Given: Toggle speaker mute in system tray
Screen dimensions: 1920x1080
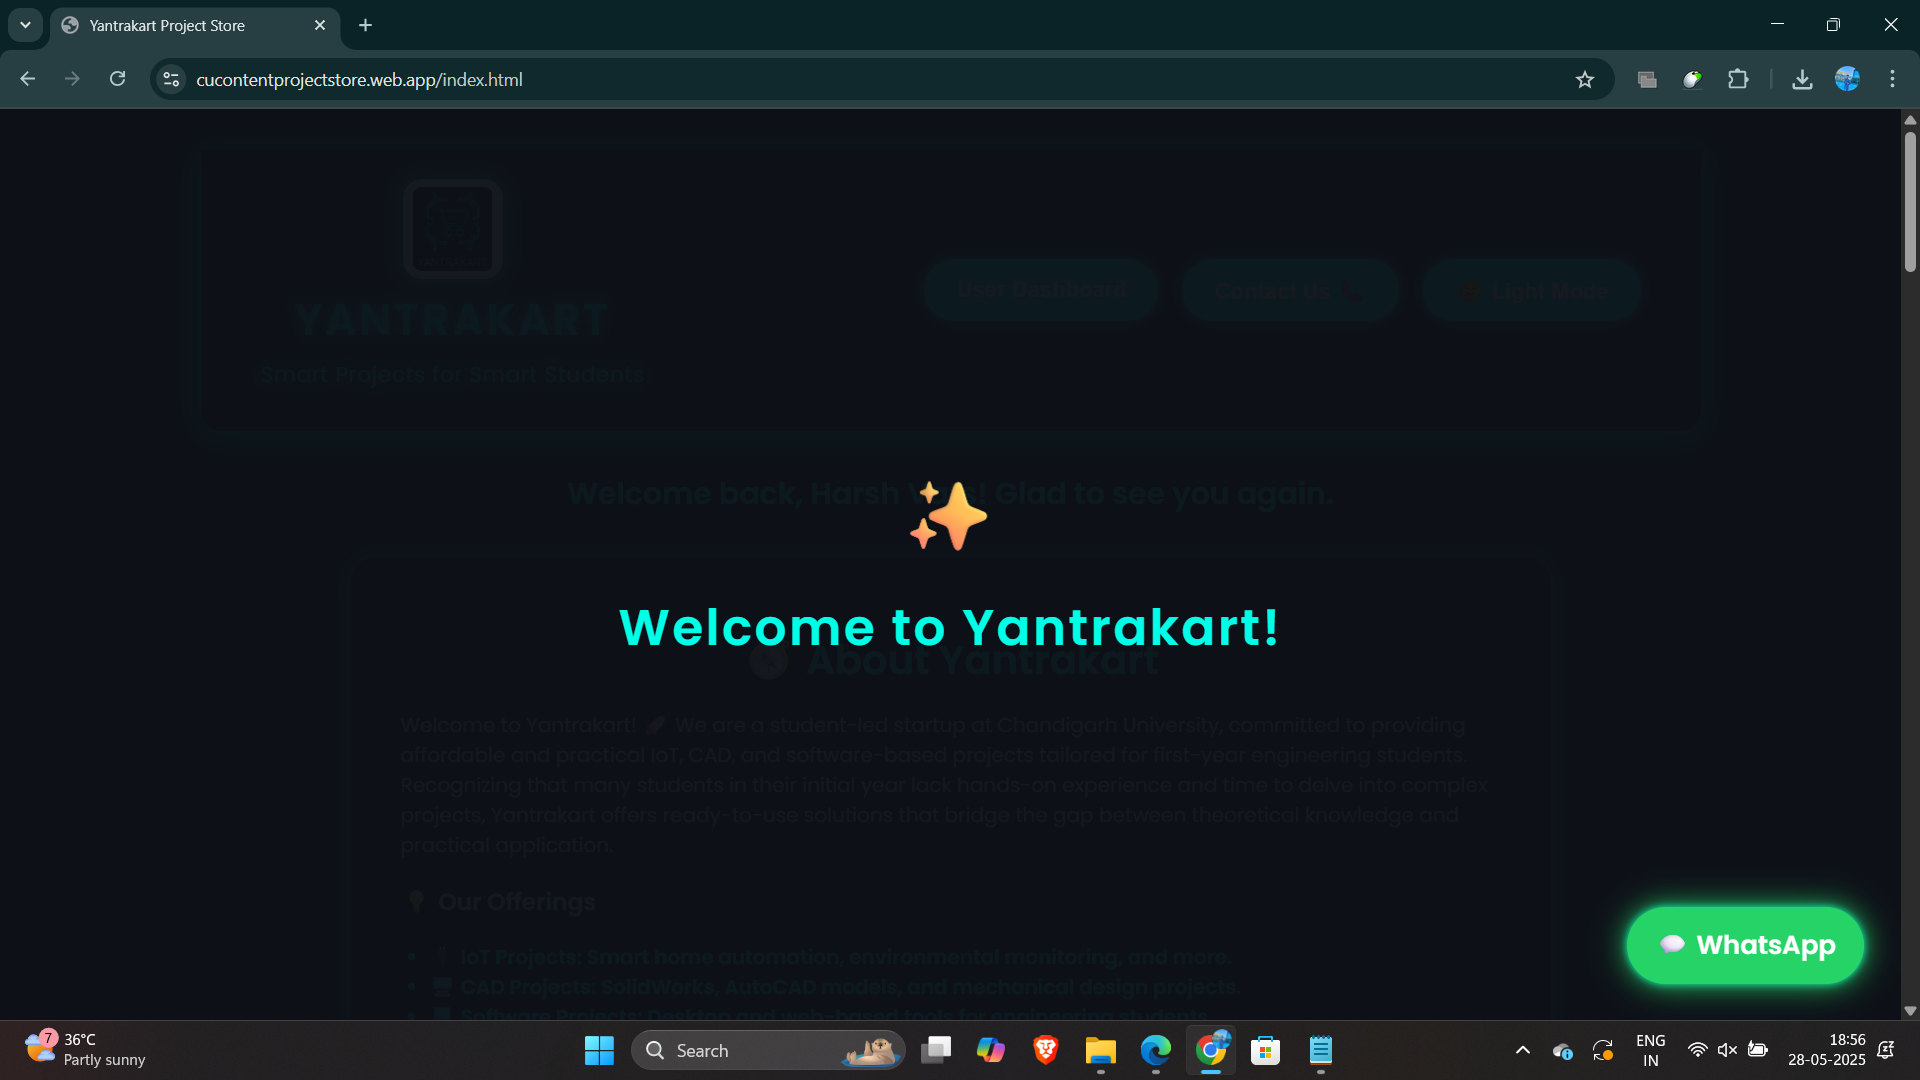Looking at the screenshot, I should (1727, 1050).
